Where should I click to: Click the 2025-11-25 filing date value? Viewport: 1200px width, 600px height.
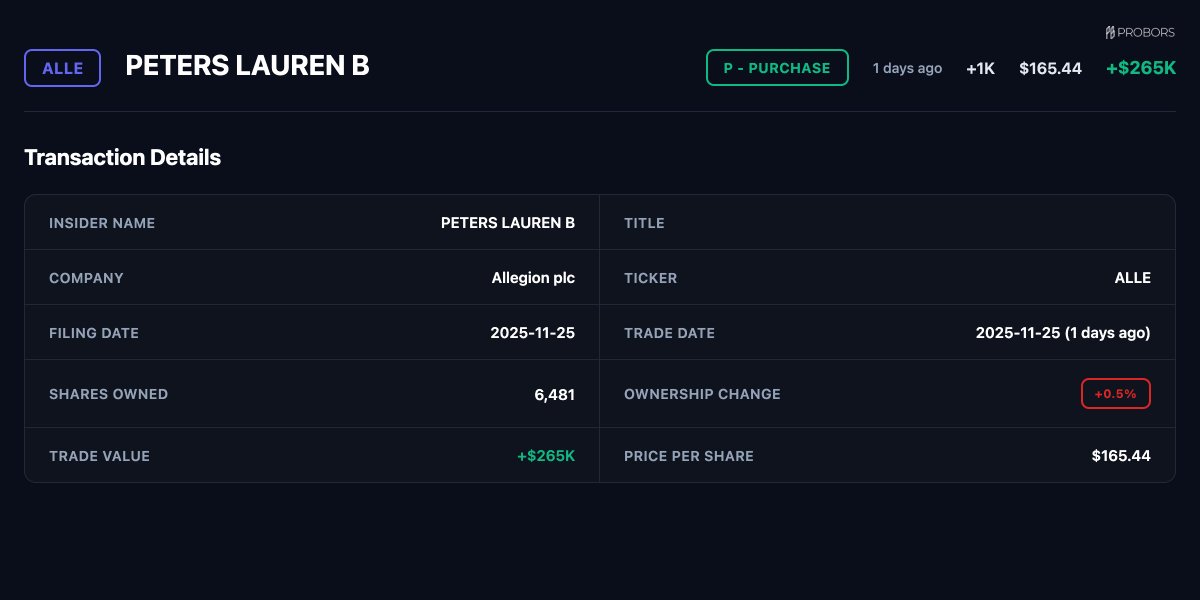[532, 333]
